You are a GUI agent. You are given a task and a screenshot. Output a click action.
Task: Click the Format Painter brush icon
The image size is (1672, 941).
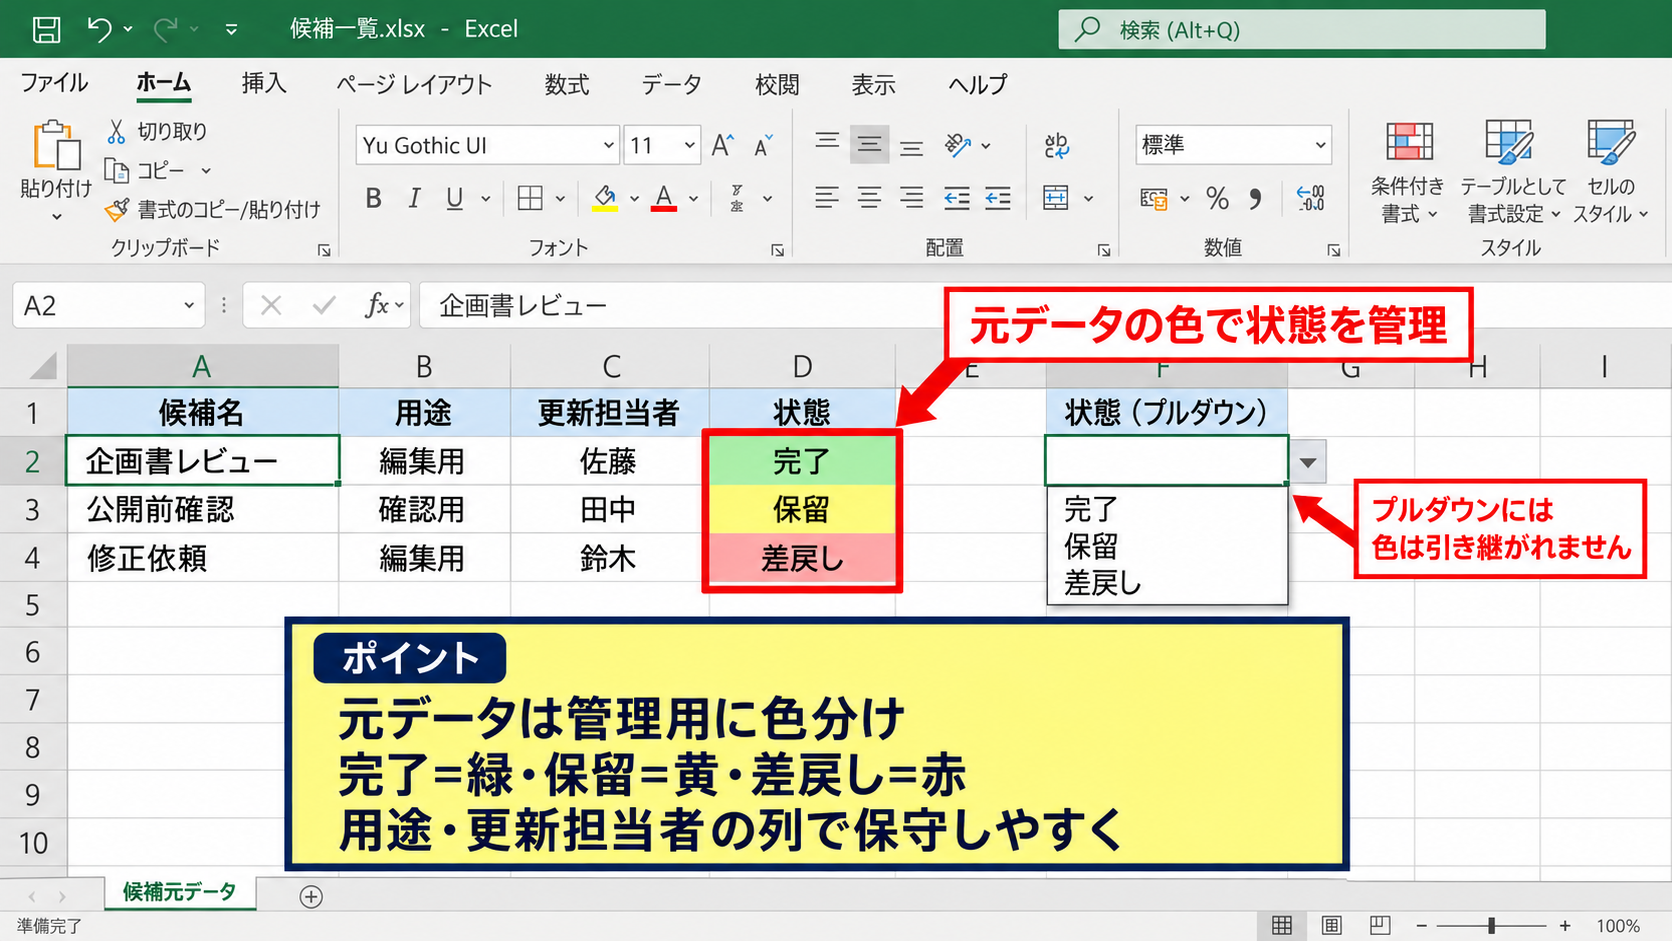tap(117, 210)
